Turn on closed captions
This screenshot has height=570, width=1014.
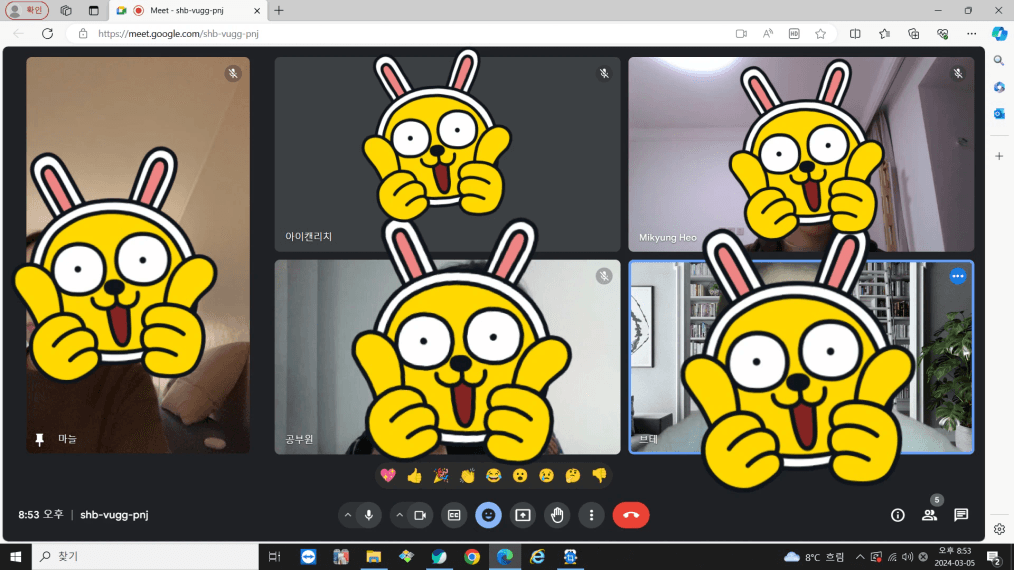[454, 516]
